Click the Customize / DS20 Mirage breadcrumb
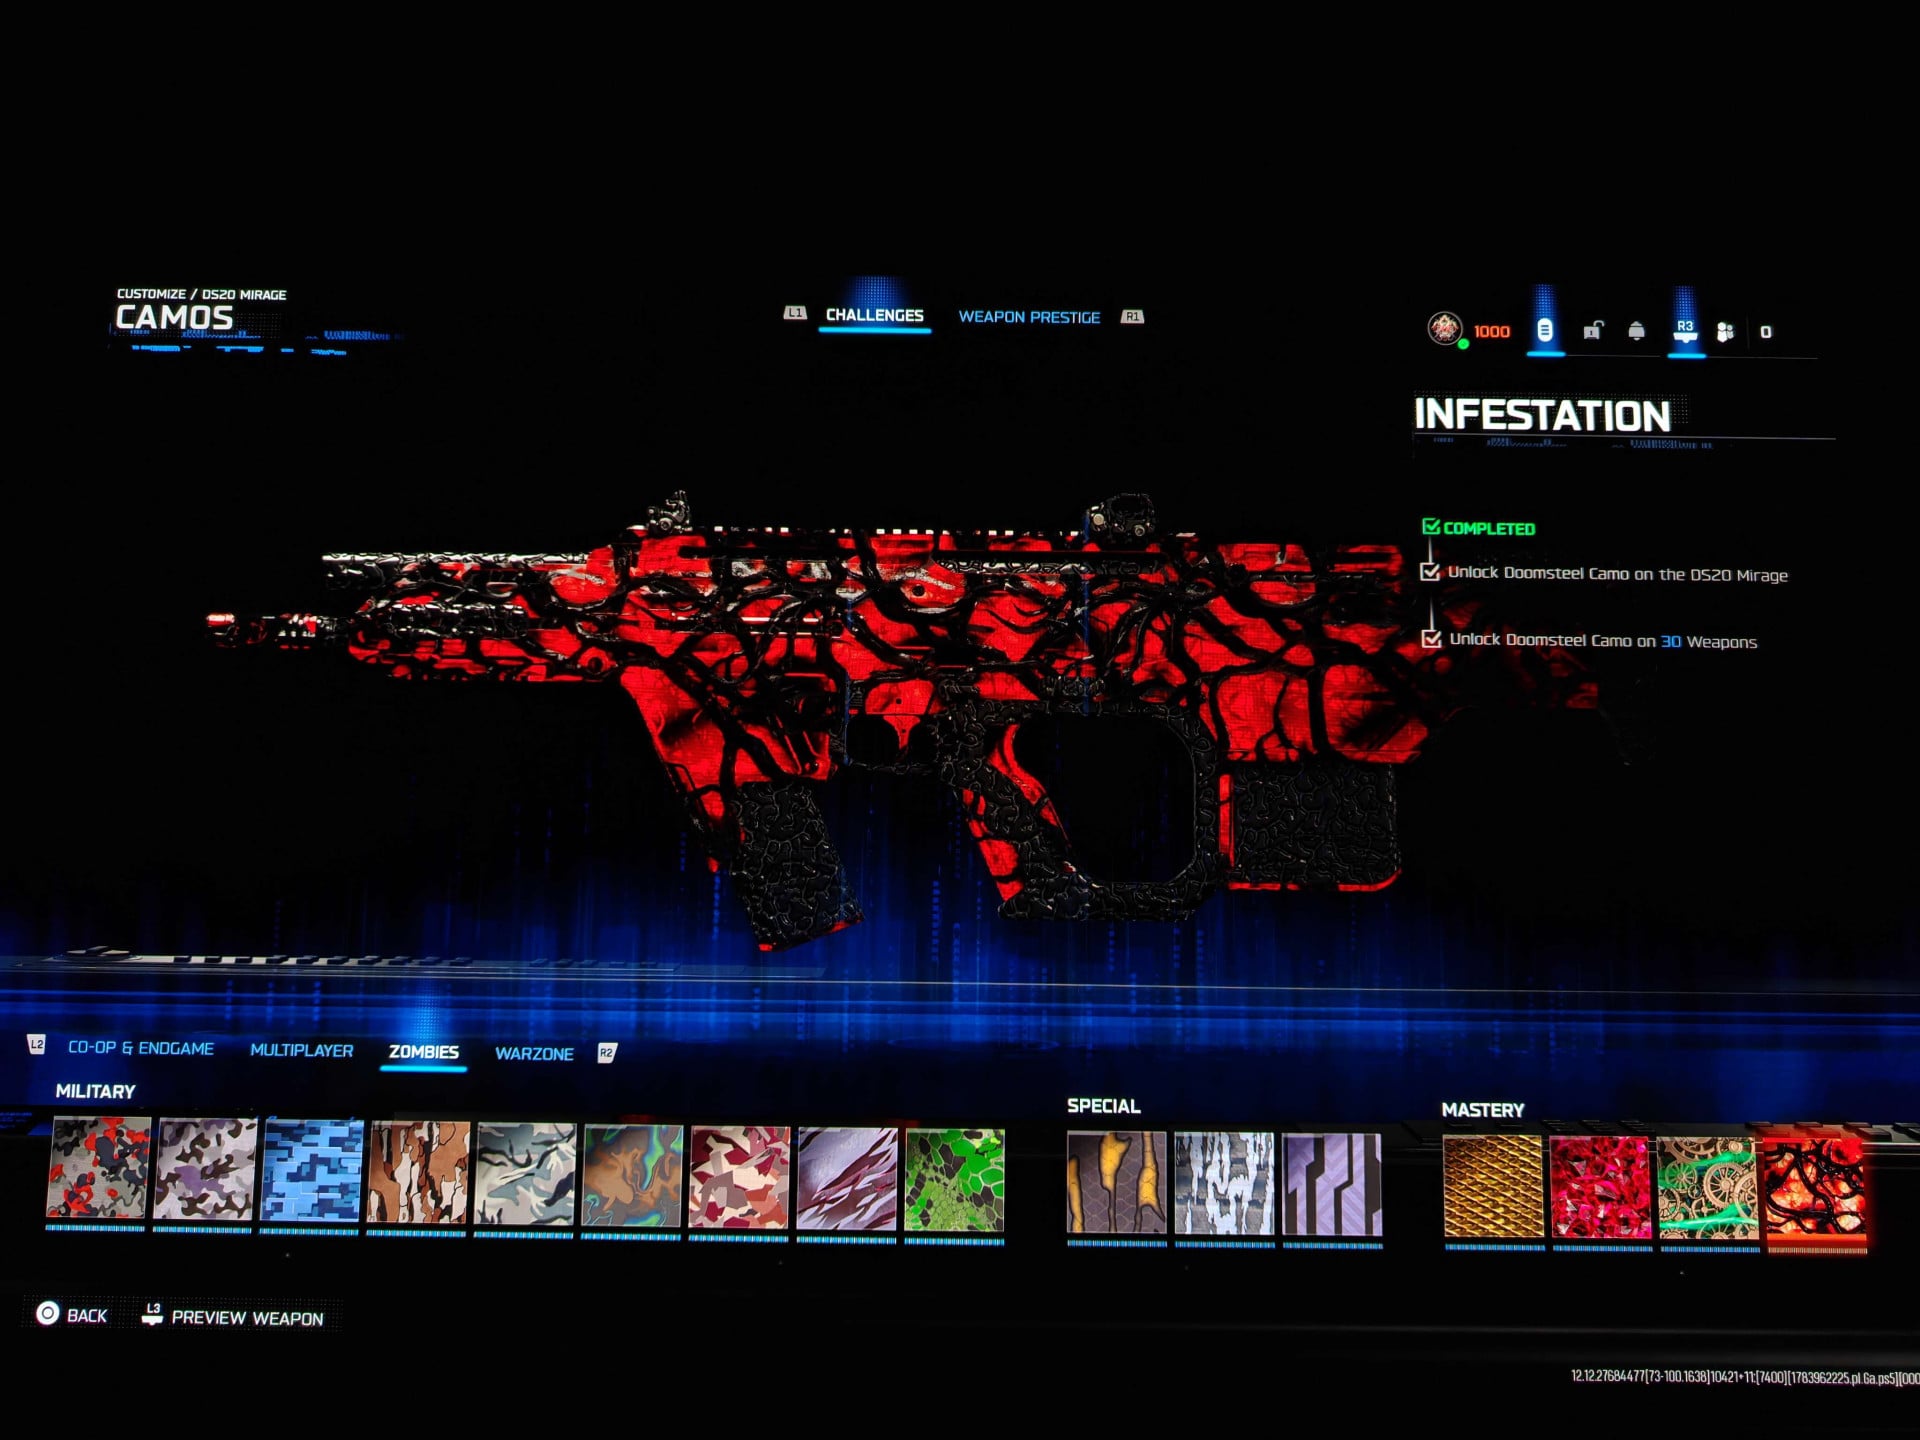Image resolution: width=1920 pixels, height=1440 pixels. point(201,294)
